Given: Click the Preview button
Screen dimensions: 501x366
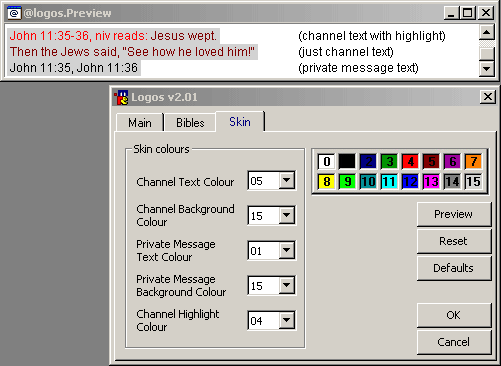Looking at the screenshot, I should 454,214.
